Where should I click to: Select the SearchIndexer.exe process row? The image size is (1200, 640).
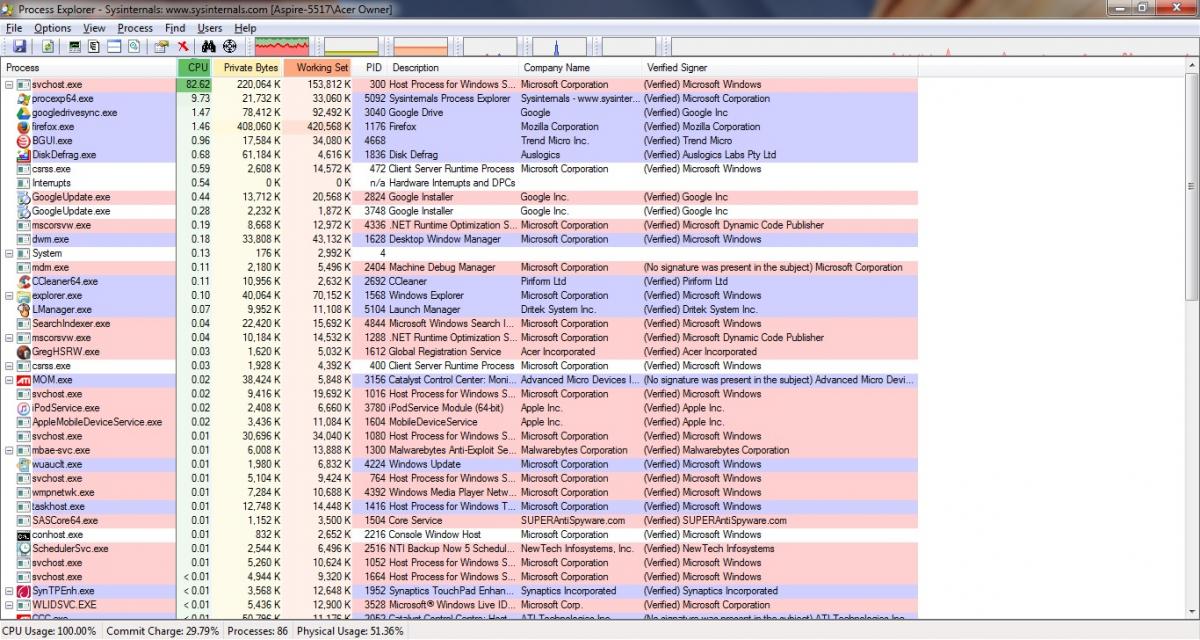(x=460, y=324)
